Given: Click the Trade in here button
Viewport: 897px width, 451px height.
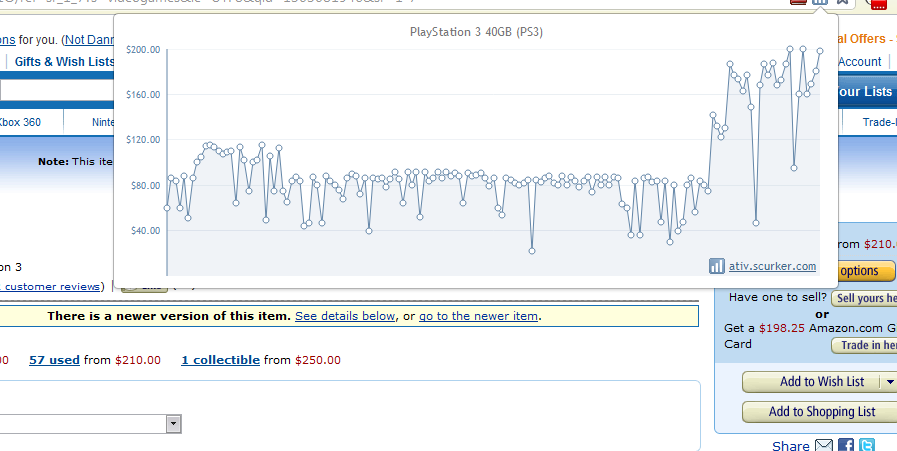Looking at the screenshot, I should point(864,345).
